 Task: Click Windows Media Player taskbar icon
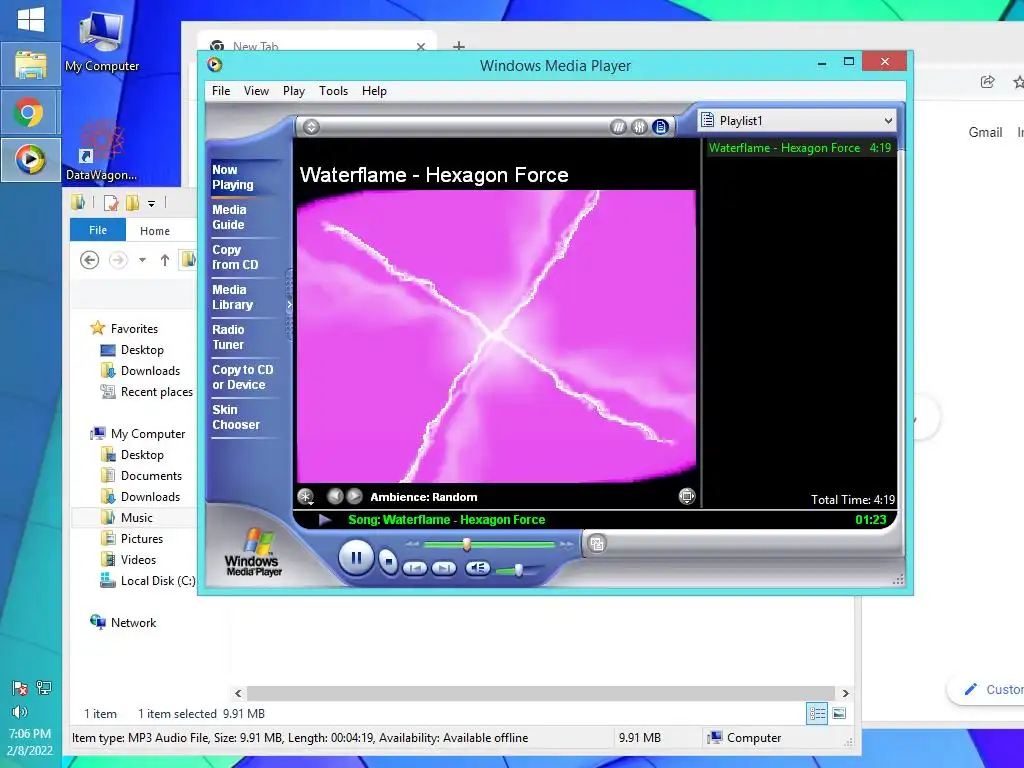[x=30, y=159]
